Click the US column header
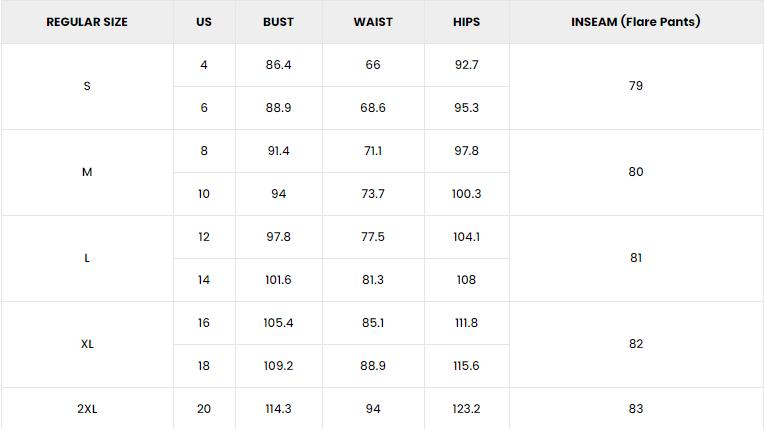The image size is (764, 429). click(x=204, y=22)
